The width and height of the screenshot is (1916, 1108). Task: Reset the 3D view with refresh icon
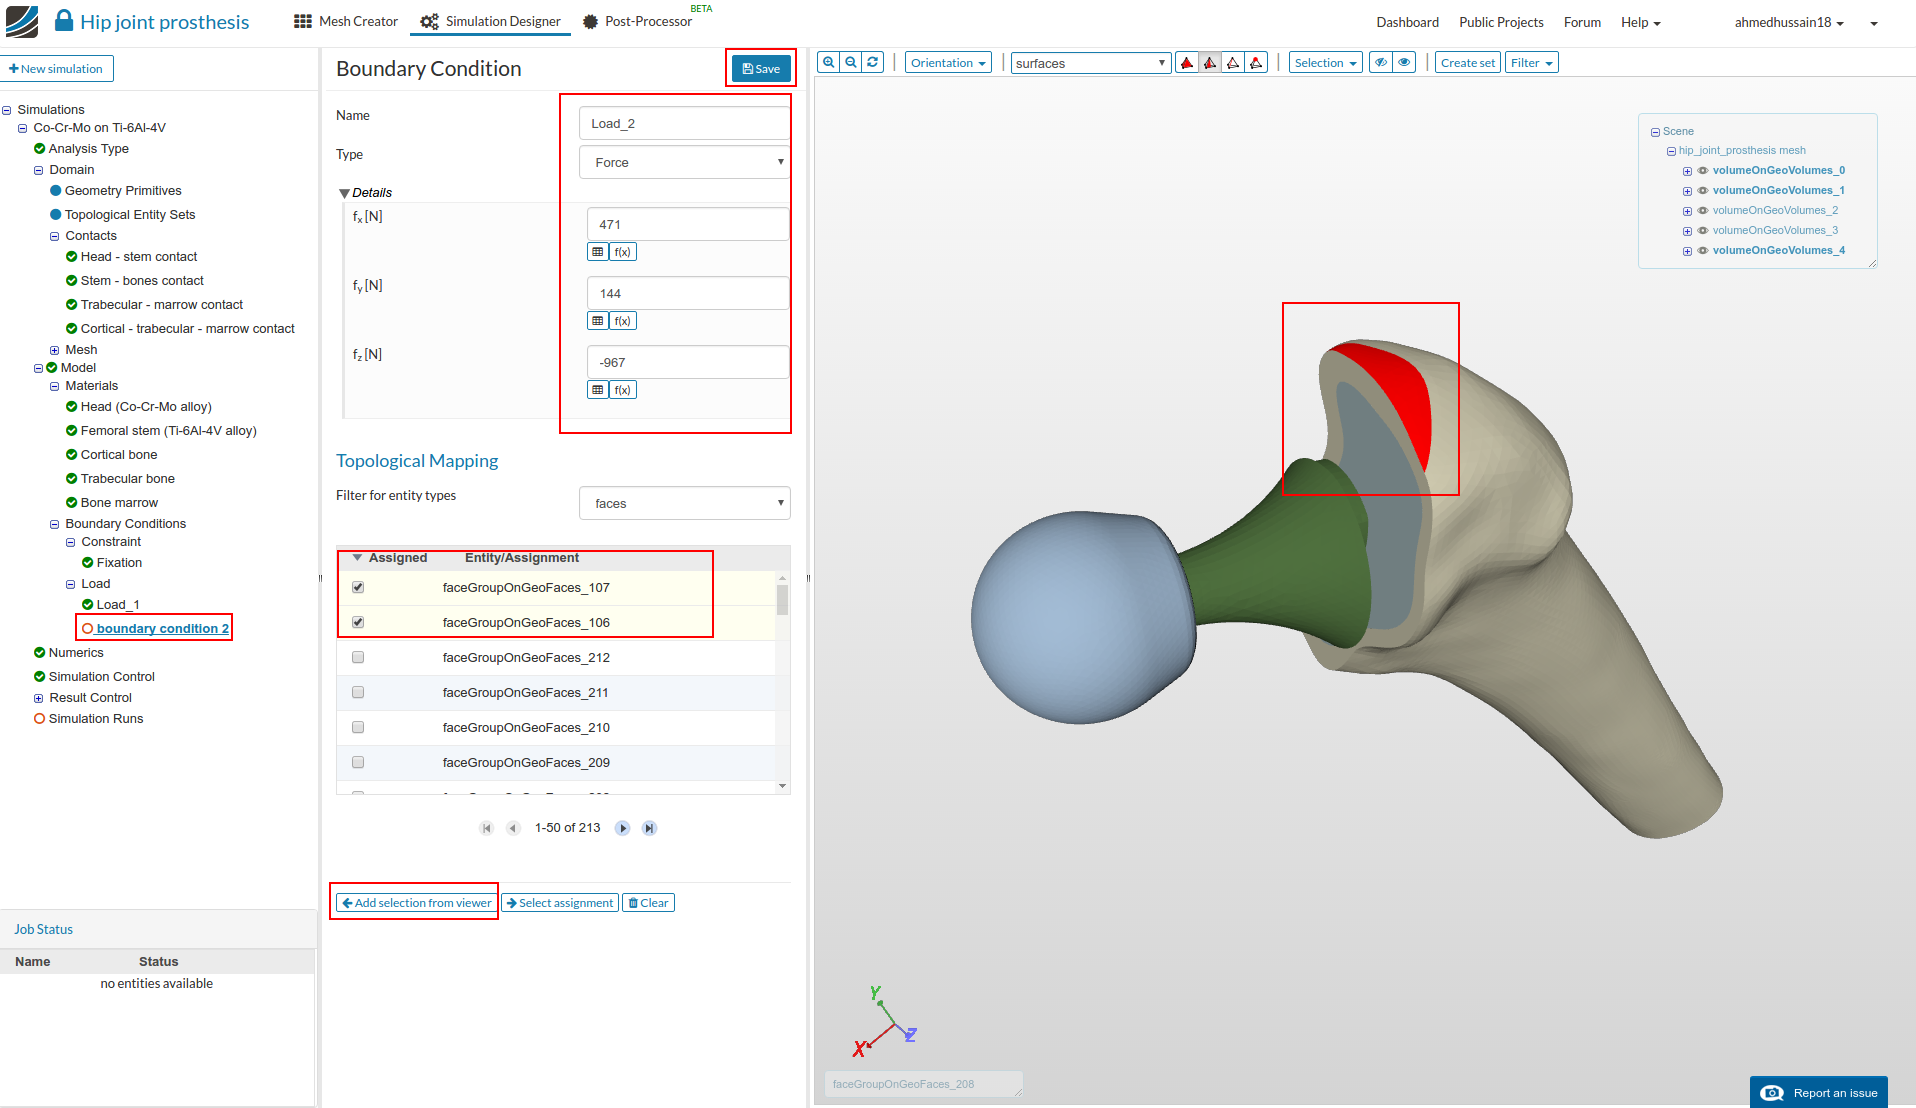tap(873, 62)
